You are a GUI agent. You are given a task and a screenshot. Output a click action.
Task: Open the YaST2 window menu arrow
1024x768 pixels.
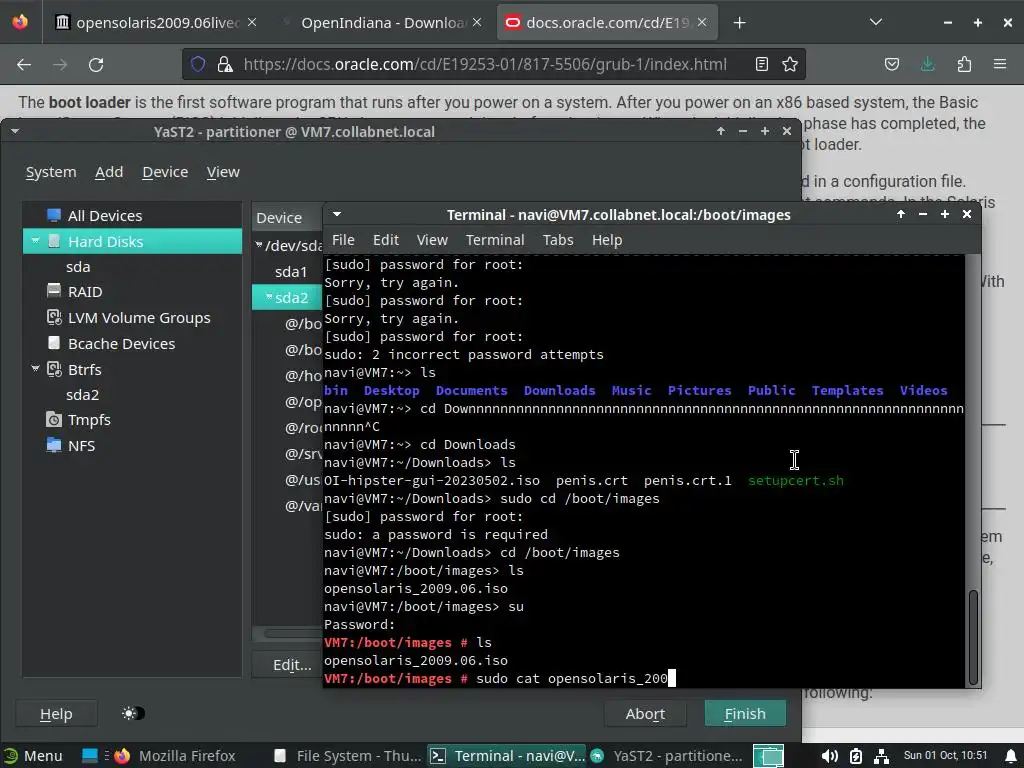14,131
